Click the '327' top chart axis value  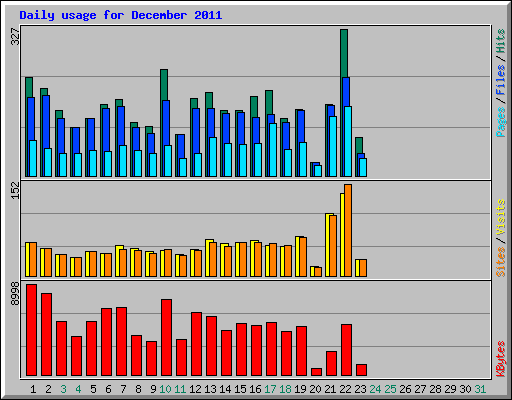(16, 37)
